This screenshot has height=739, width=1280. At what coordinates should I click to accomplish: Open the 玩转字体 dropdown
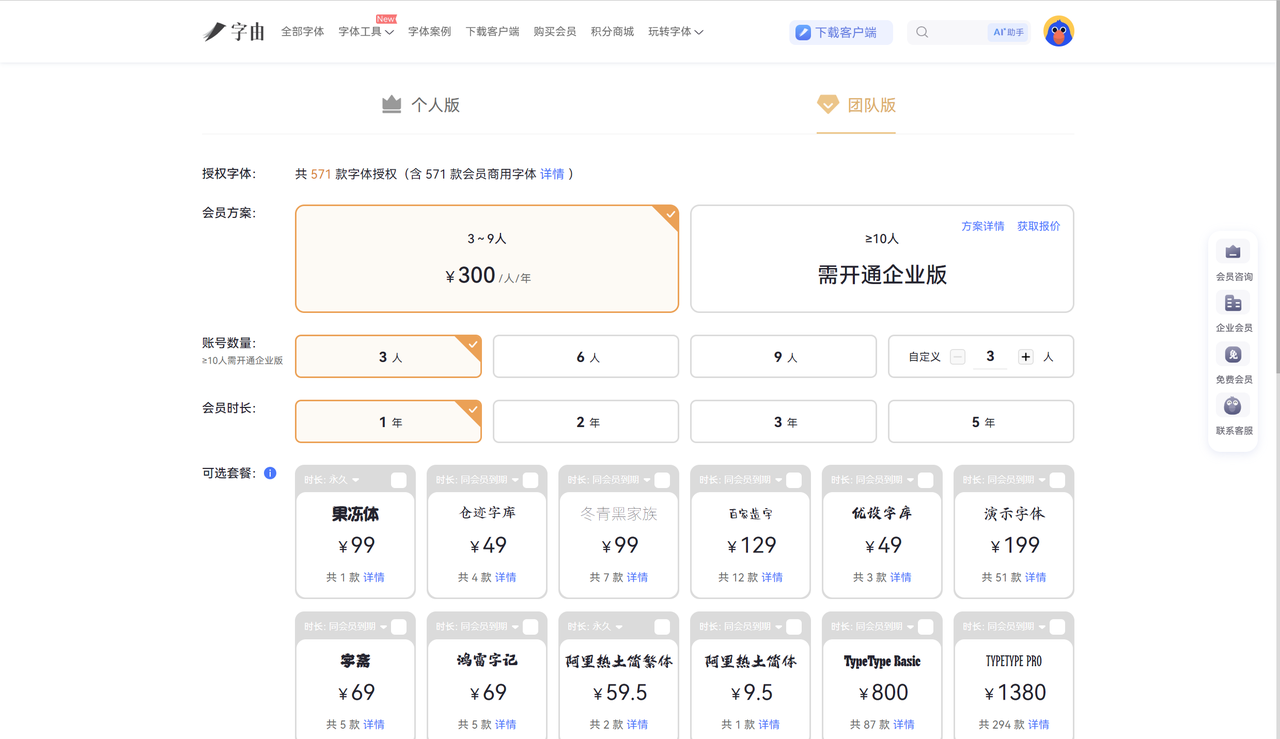coord(675,32)
